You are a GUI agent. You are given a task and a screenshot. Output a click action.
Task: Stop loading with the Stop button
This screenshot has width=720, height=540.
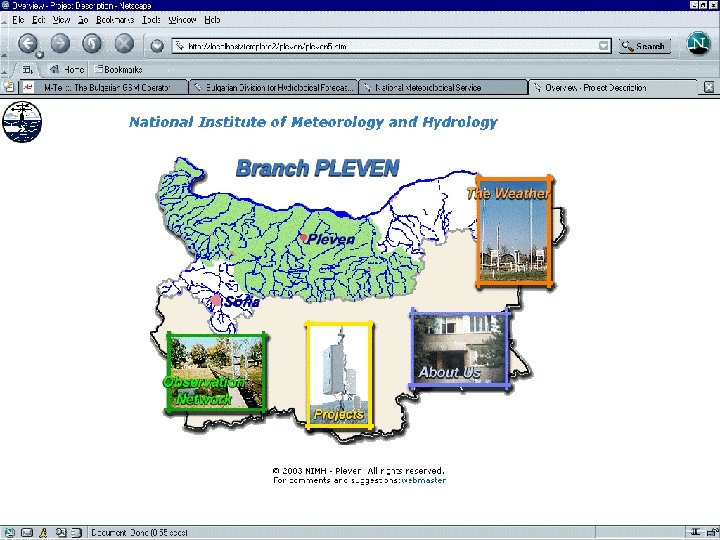[x=124, y=44]
